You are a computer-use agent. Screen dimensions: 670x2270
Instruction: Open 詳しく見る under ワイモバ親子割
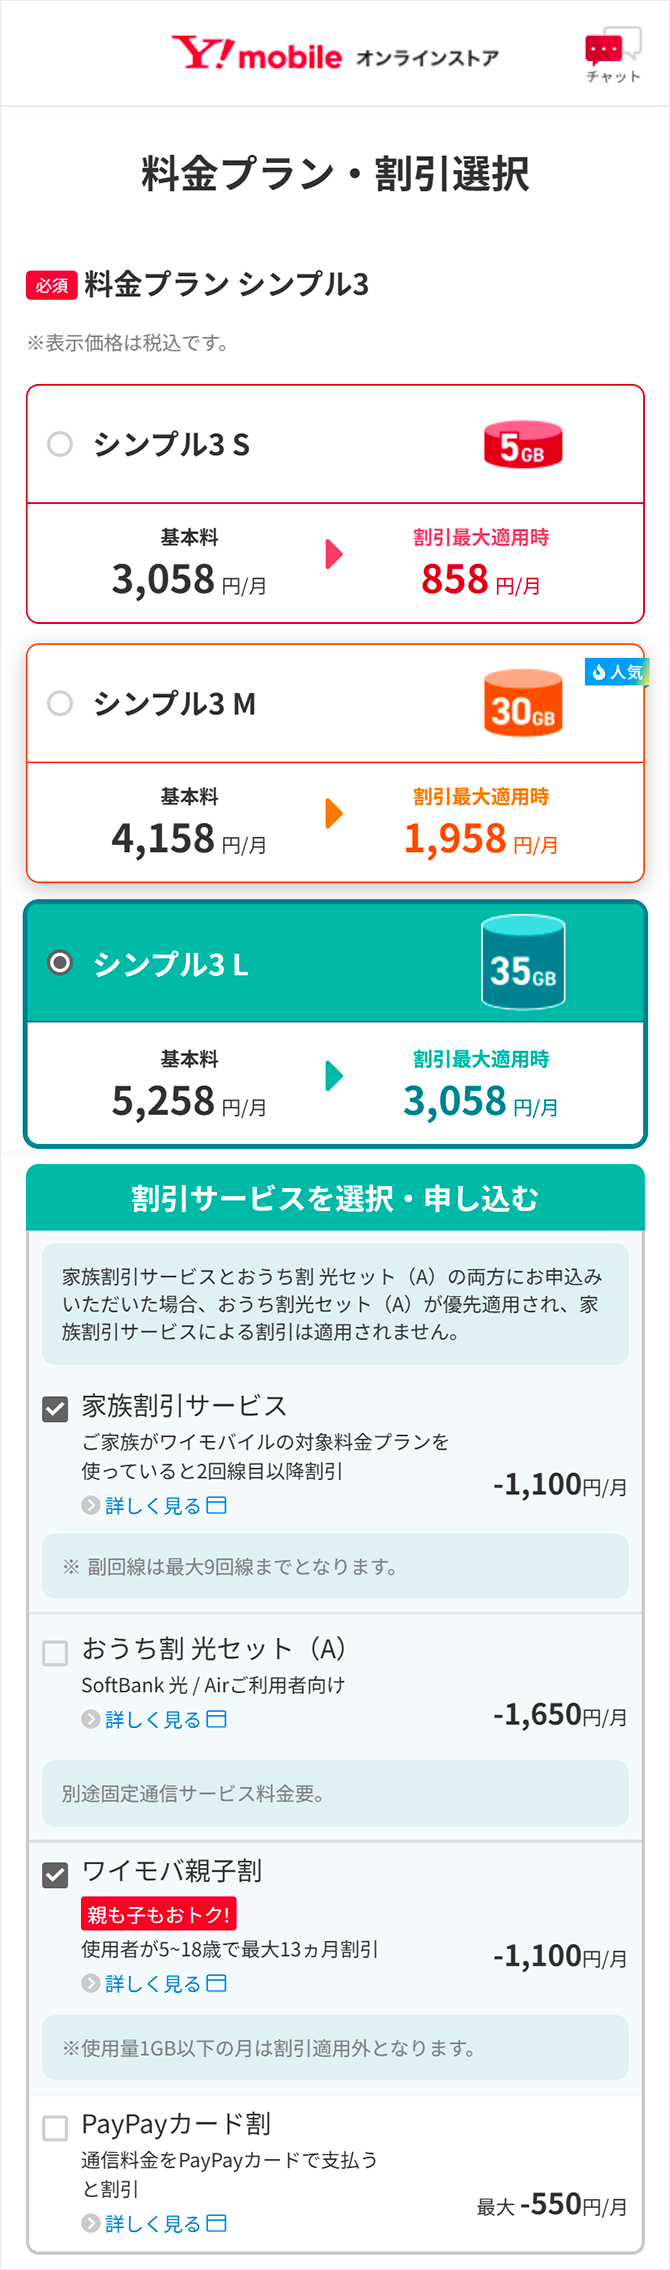[155, 1984]
